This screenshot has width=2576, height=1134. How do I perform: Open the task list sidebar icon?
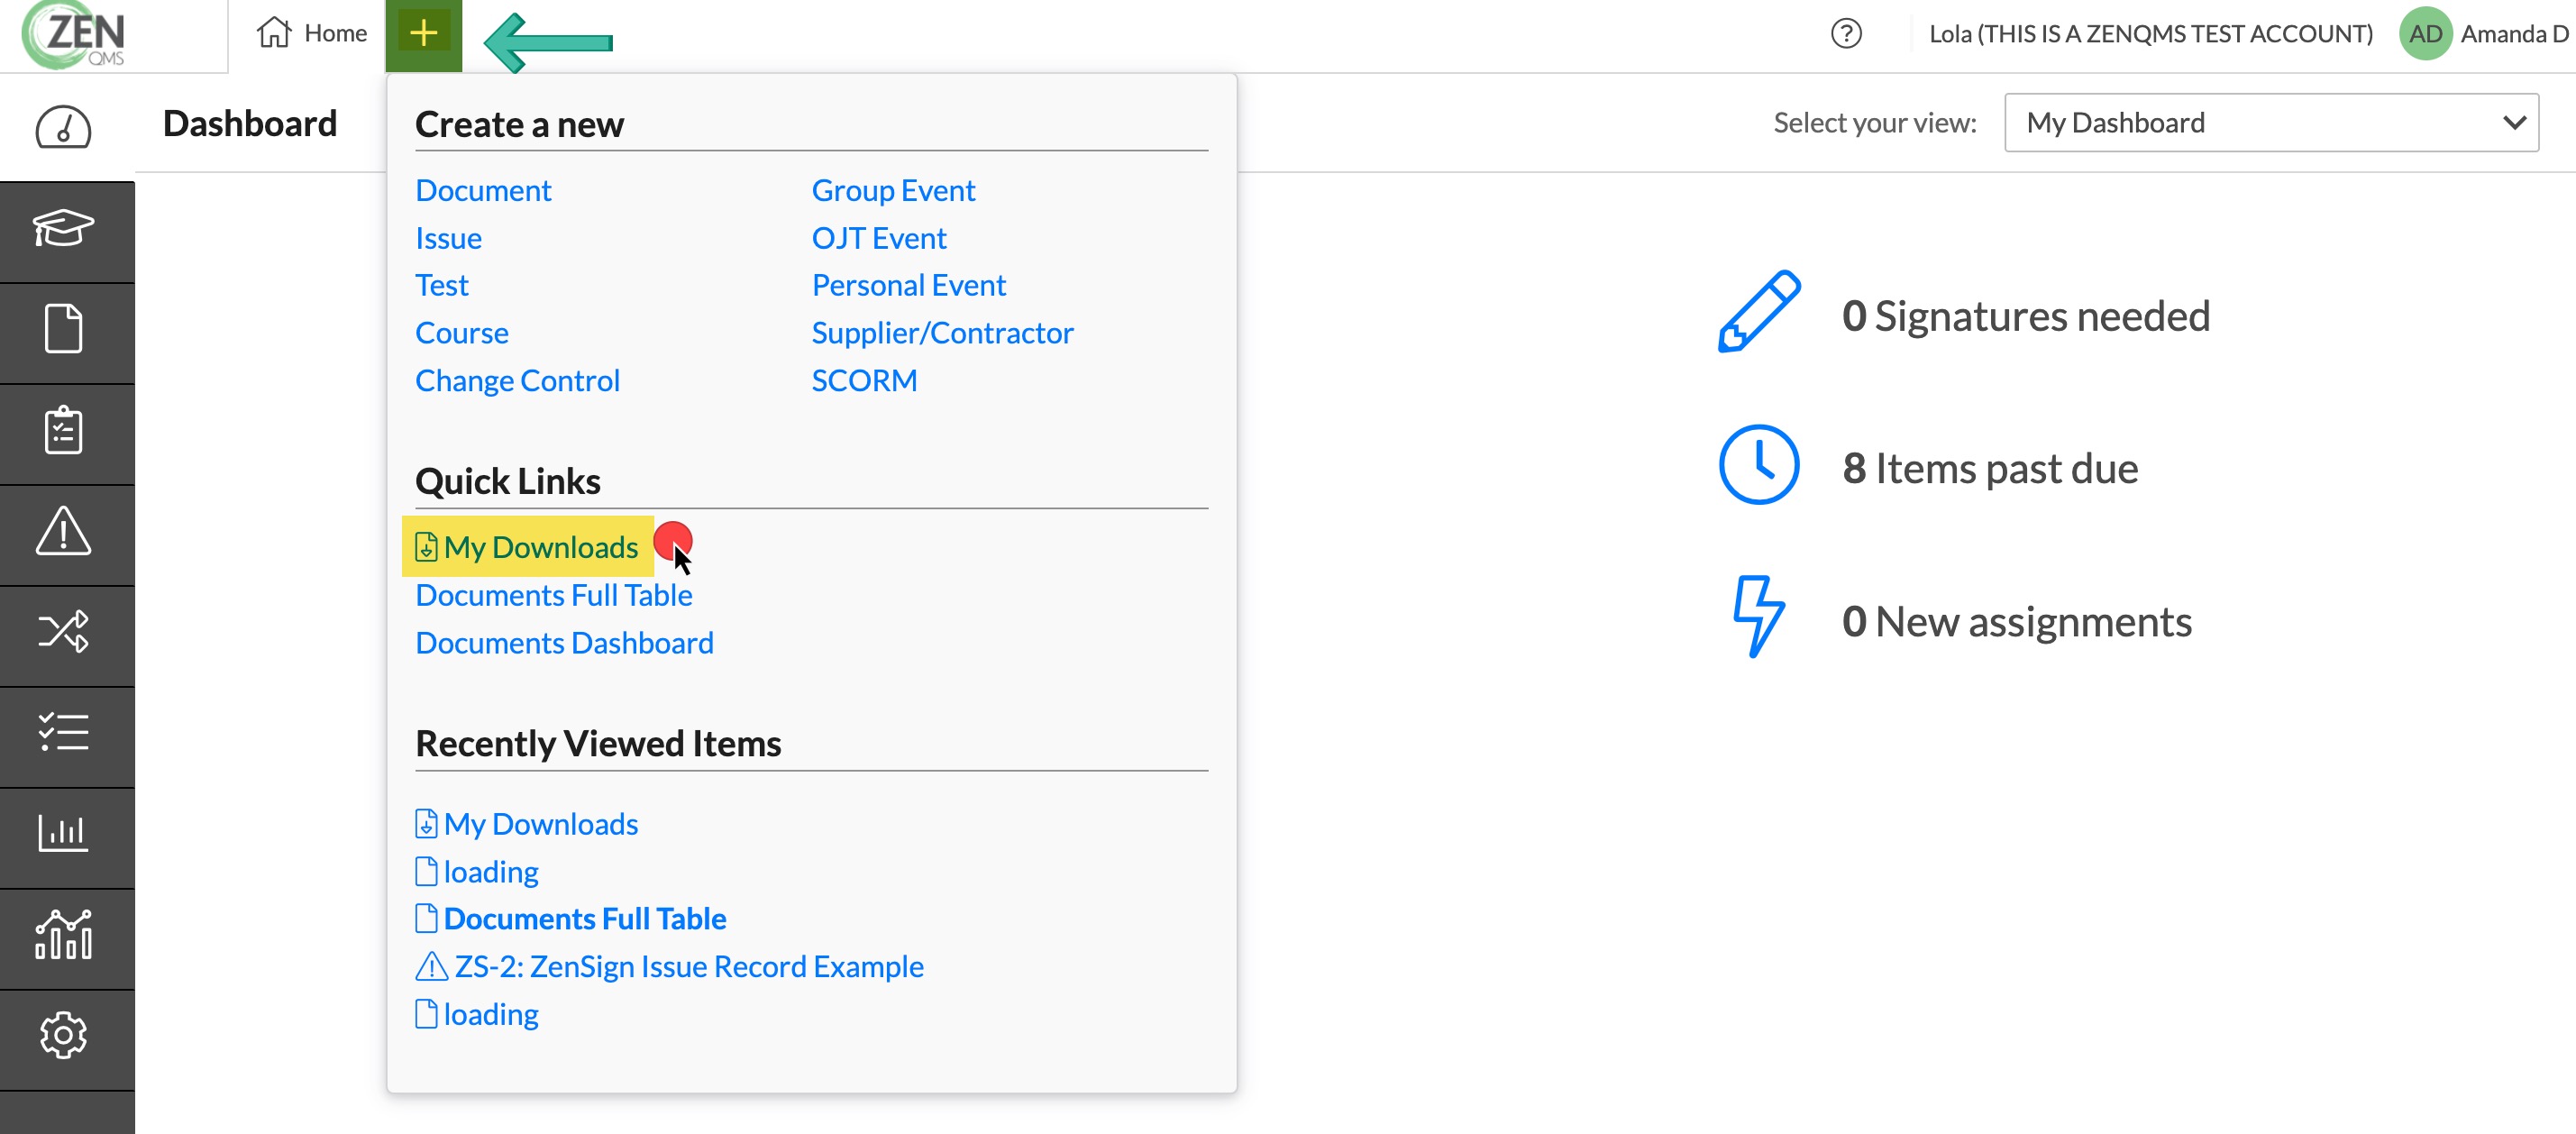(x=64, y=734)
